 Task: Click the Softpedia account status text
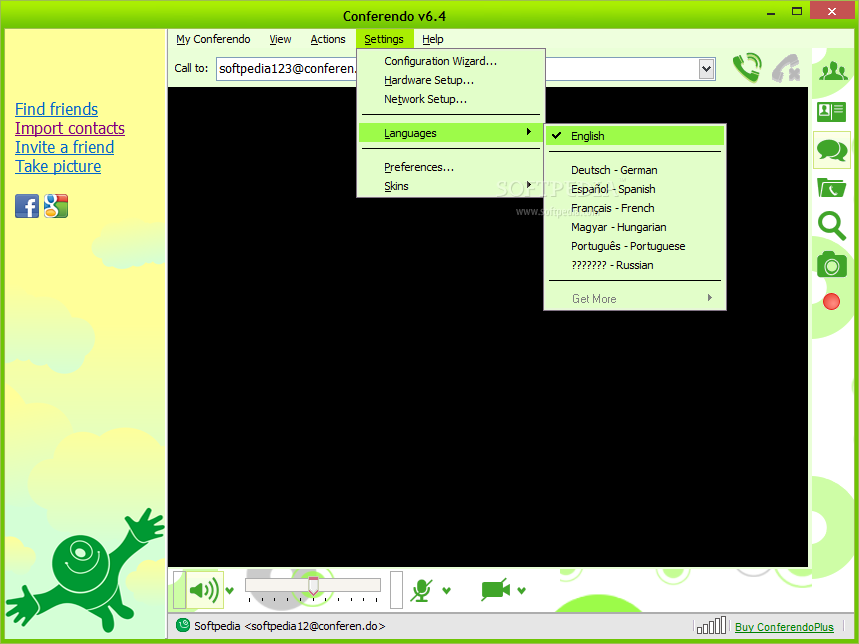(289, 626)
